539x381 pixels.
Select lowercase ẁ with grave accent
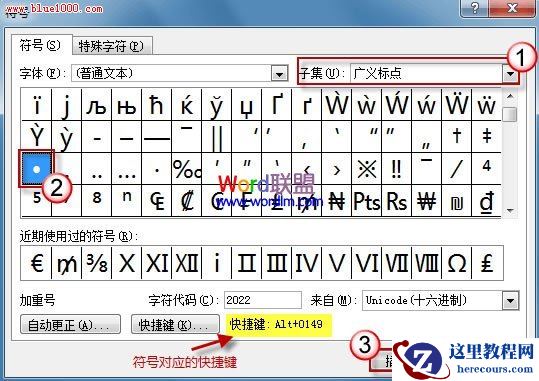pos(366,105)
